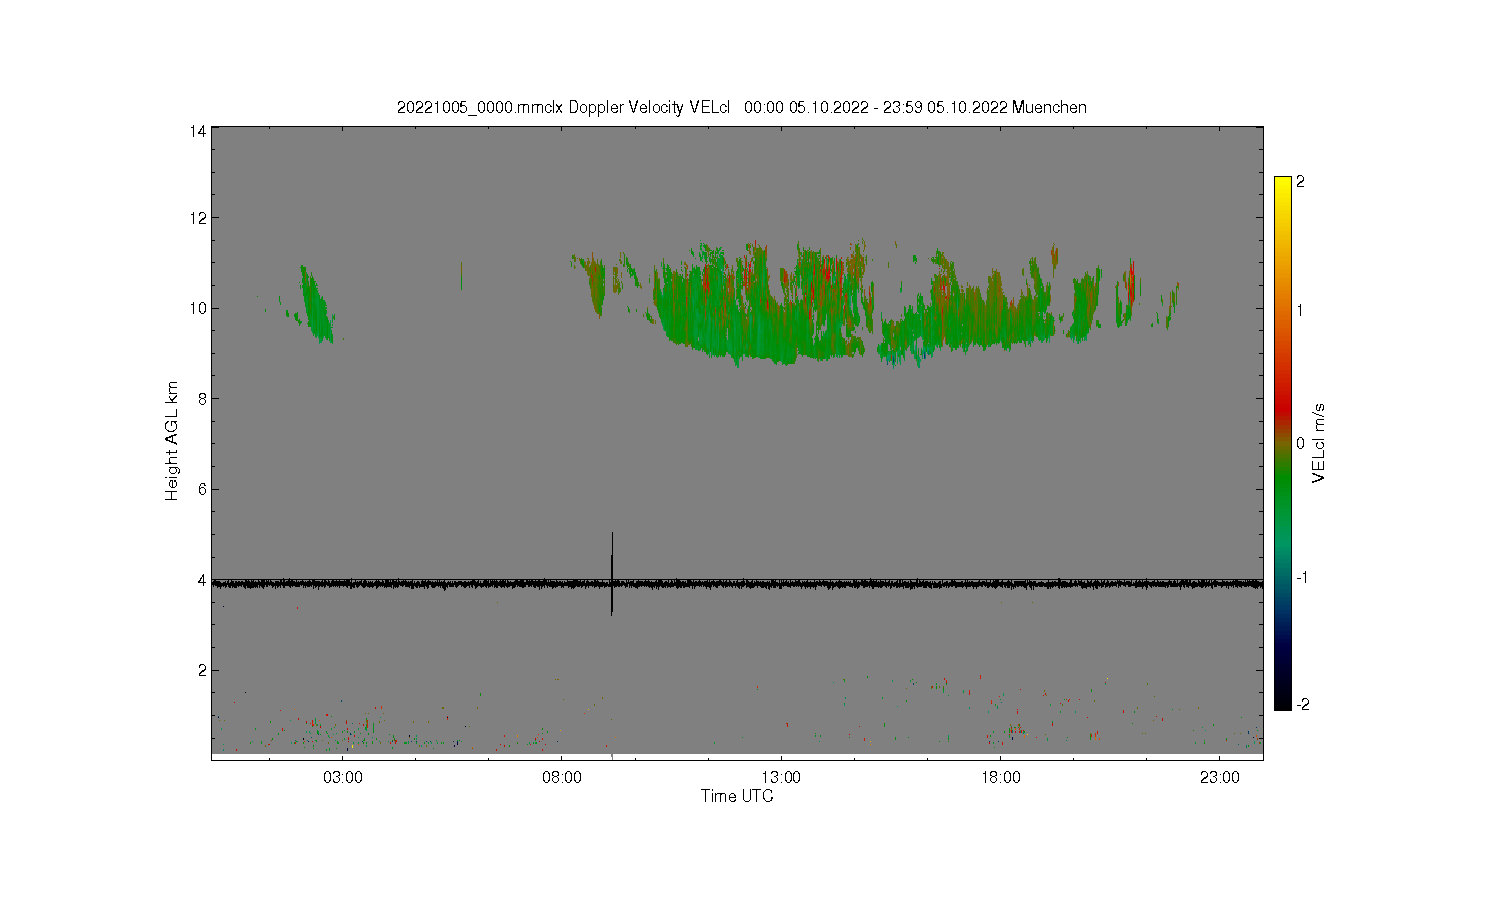Click the colorbar minimum value -2
The image size is (1500, 900).
pos(1302,705)
